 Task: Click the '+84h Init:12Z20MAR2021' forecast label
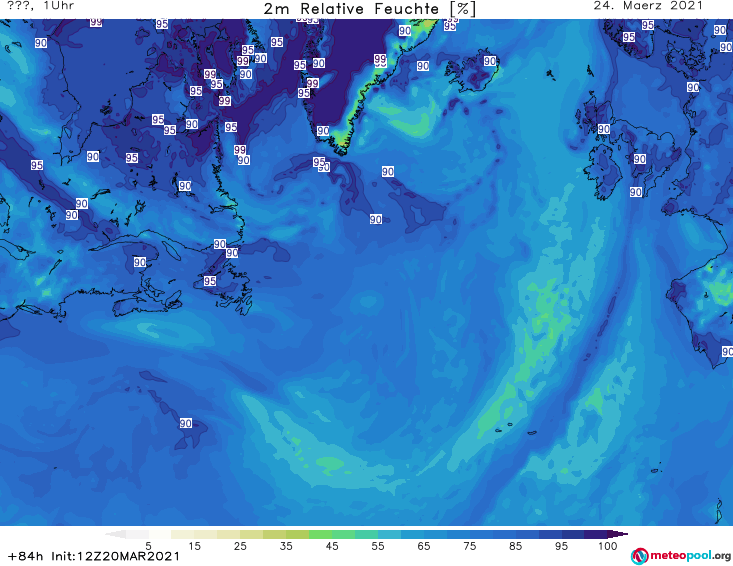point(94,556)
